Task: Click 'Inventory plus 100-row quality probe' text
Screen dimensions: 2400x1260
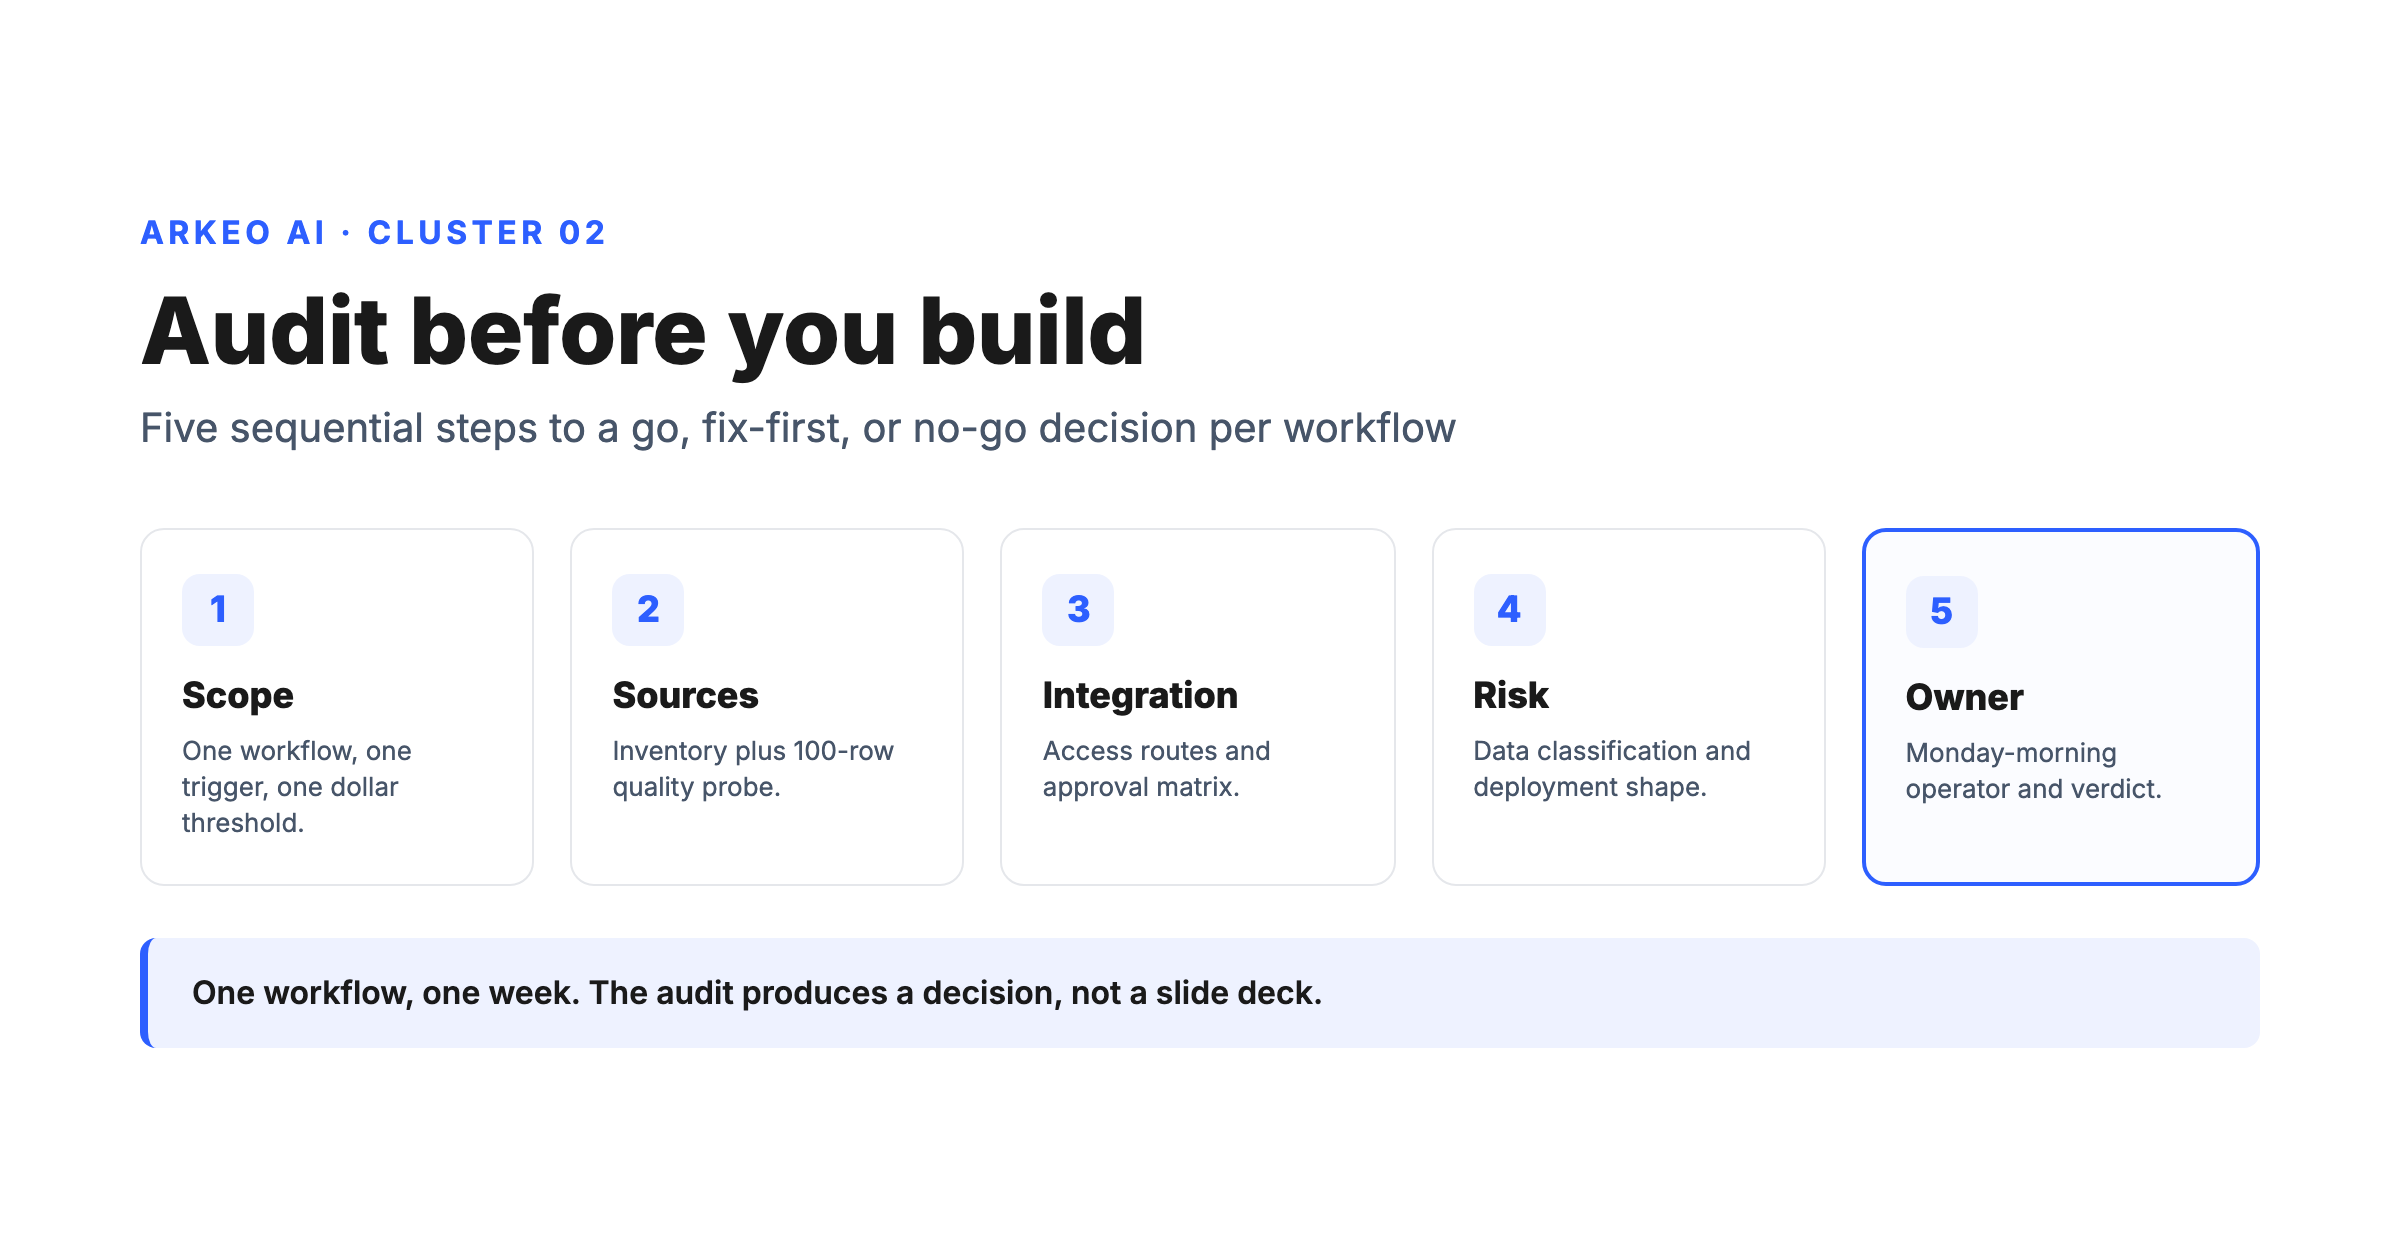Action: 753,769
